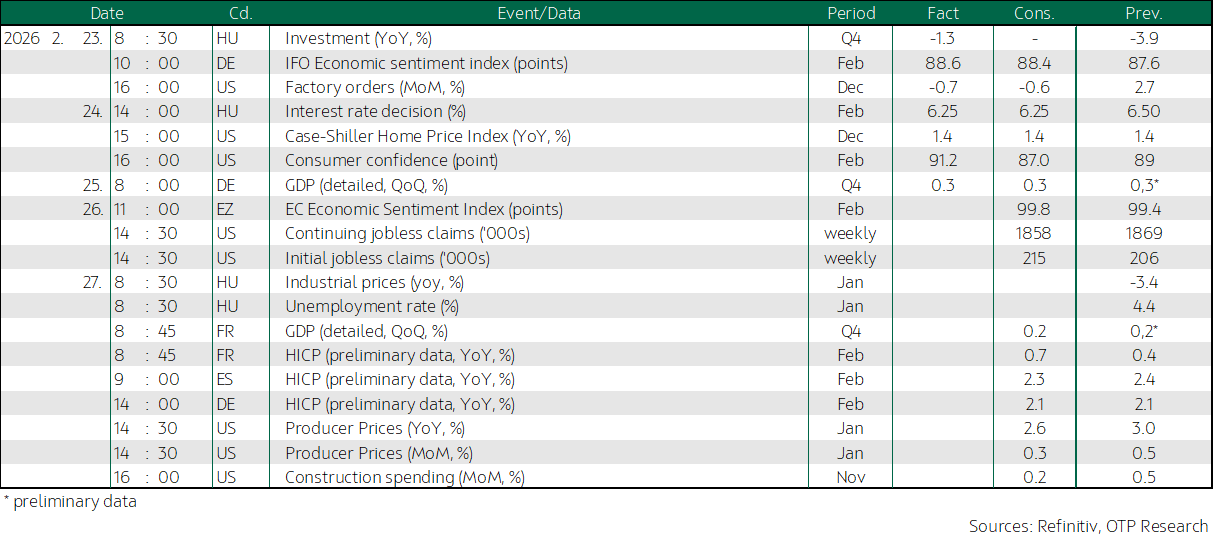Select the Prev. column header
This screenshot has height=539, width=1214.
point(1143,13)
